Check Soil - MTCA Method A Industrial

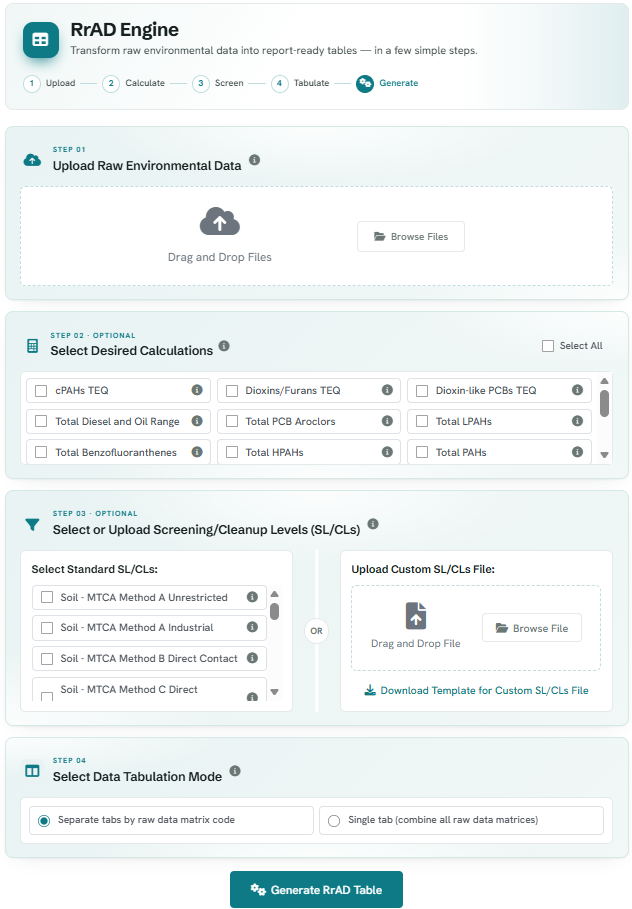pyautogui.click(x=47, y=627)
